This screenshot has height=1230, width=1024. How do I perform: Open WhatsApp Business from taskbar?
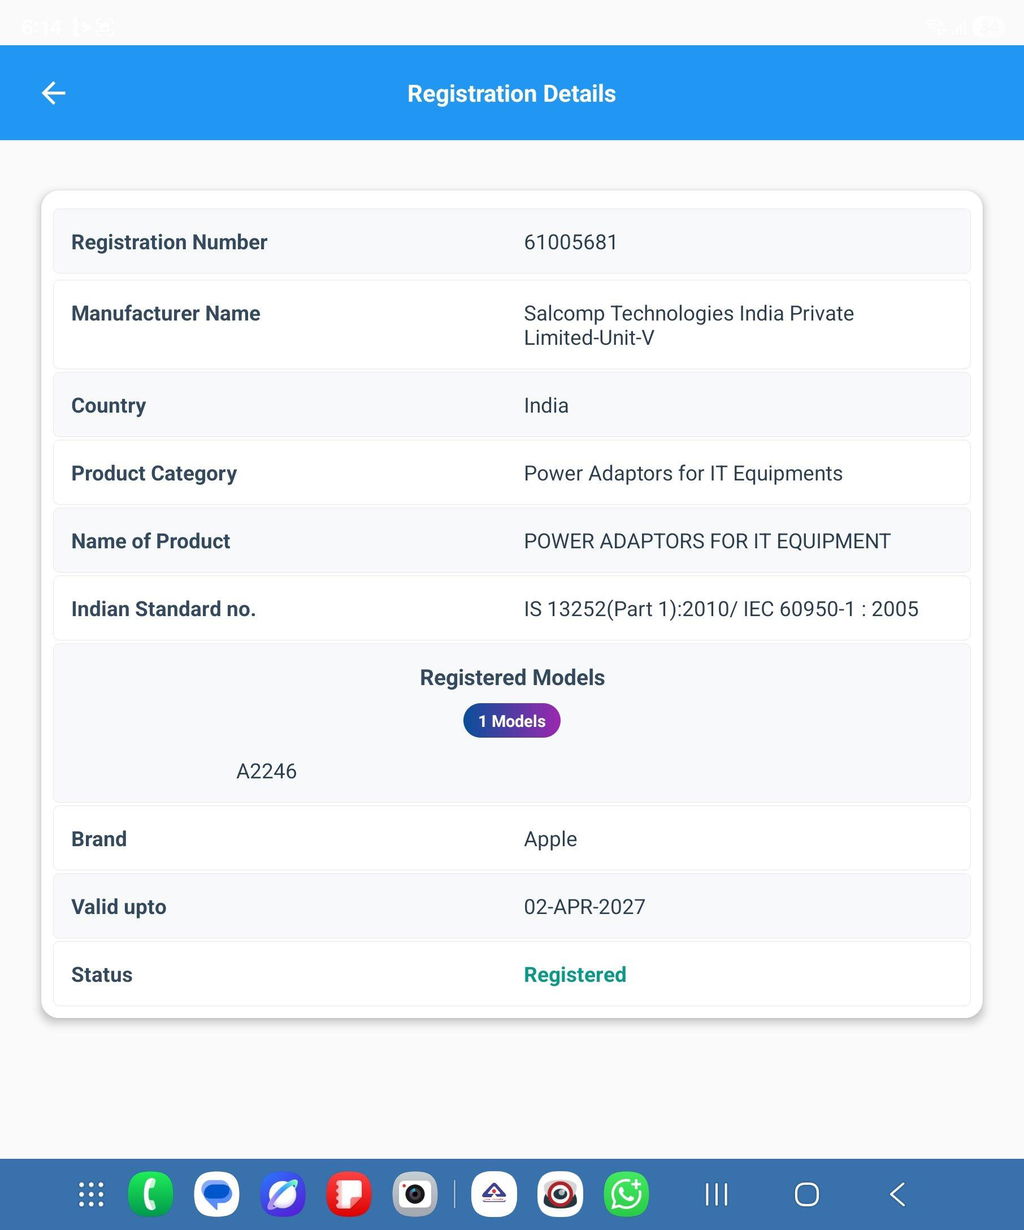click(x=627, y=1194)
